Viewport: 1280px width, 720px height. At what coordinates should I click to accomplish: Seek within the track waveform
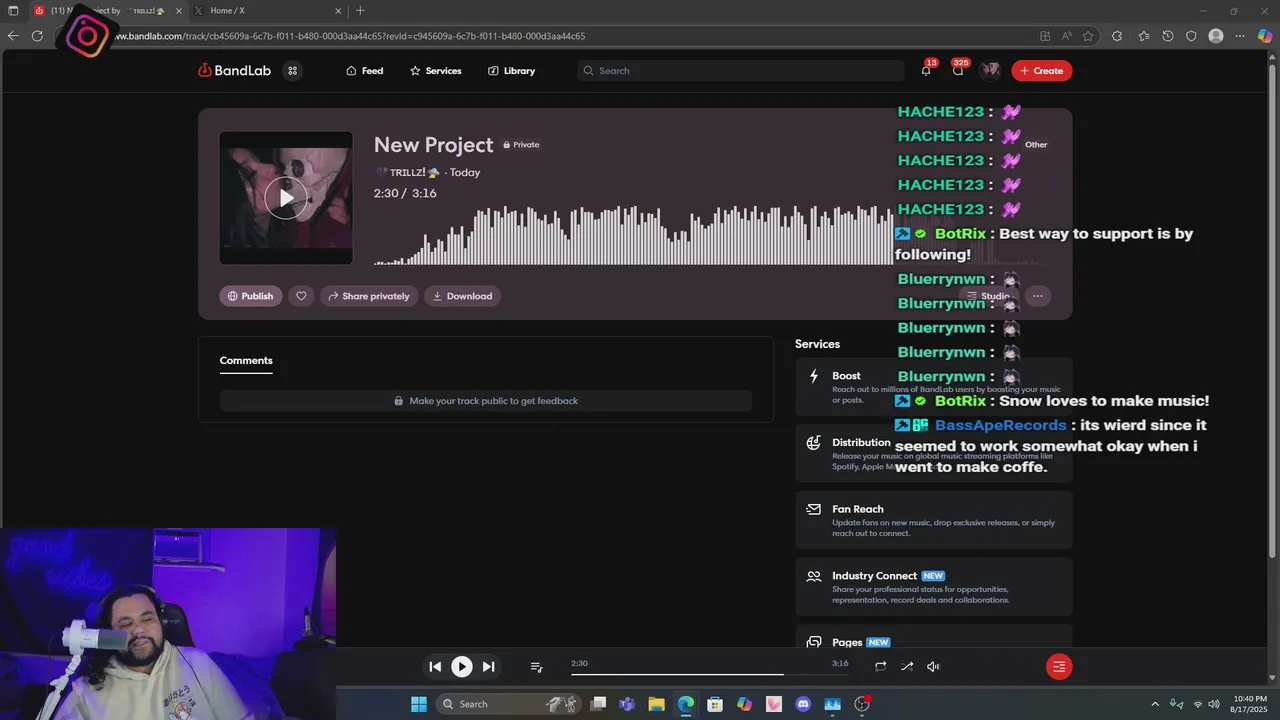711,235
